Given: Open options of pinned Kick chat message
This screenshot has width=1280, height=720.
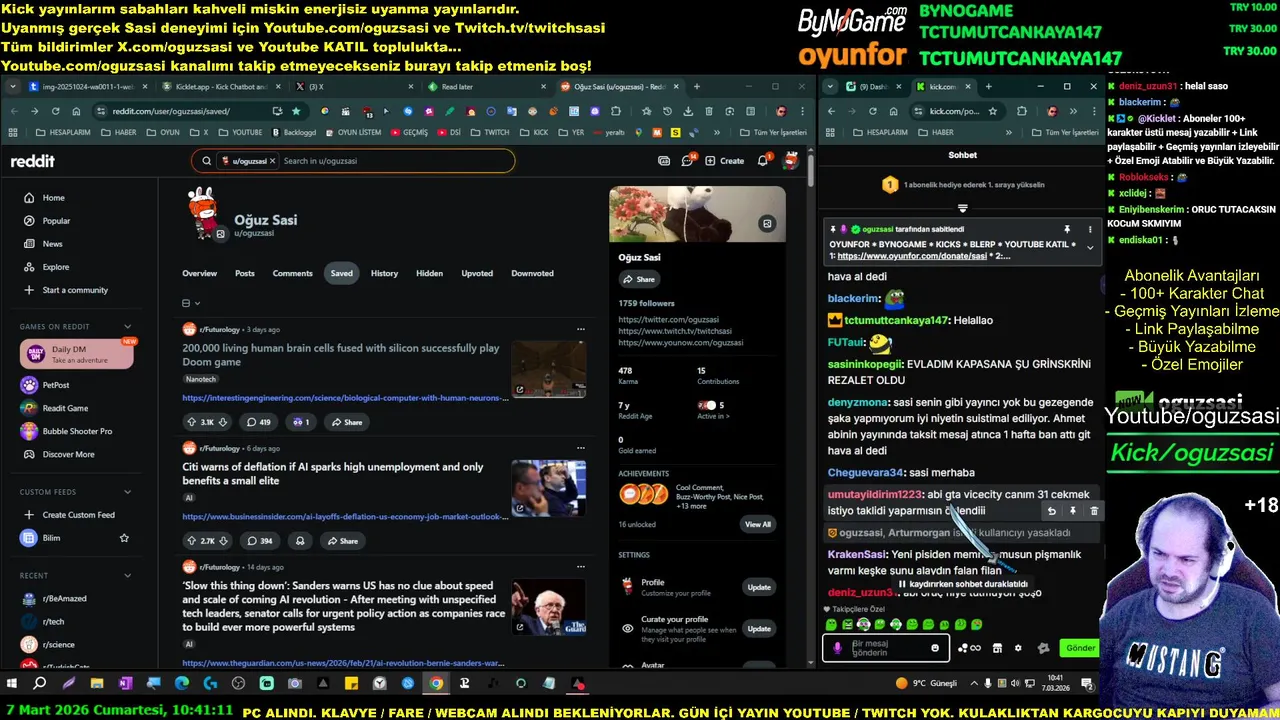Looking at the screenshot, I should [1090, 229].
